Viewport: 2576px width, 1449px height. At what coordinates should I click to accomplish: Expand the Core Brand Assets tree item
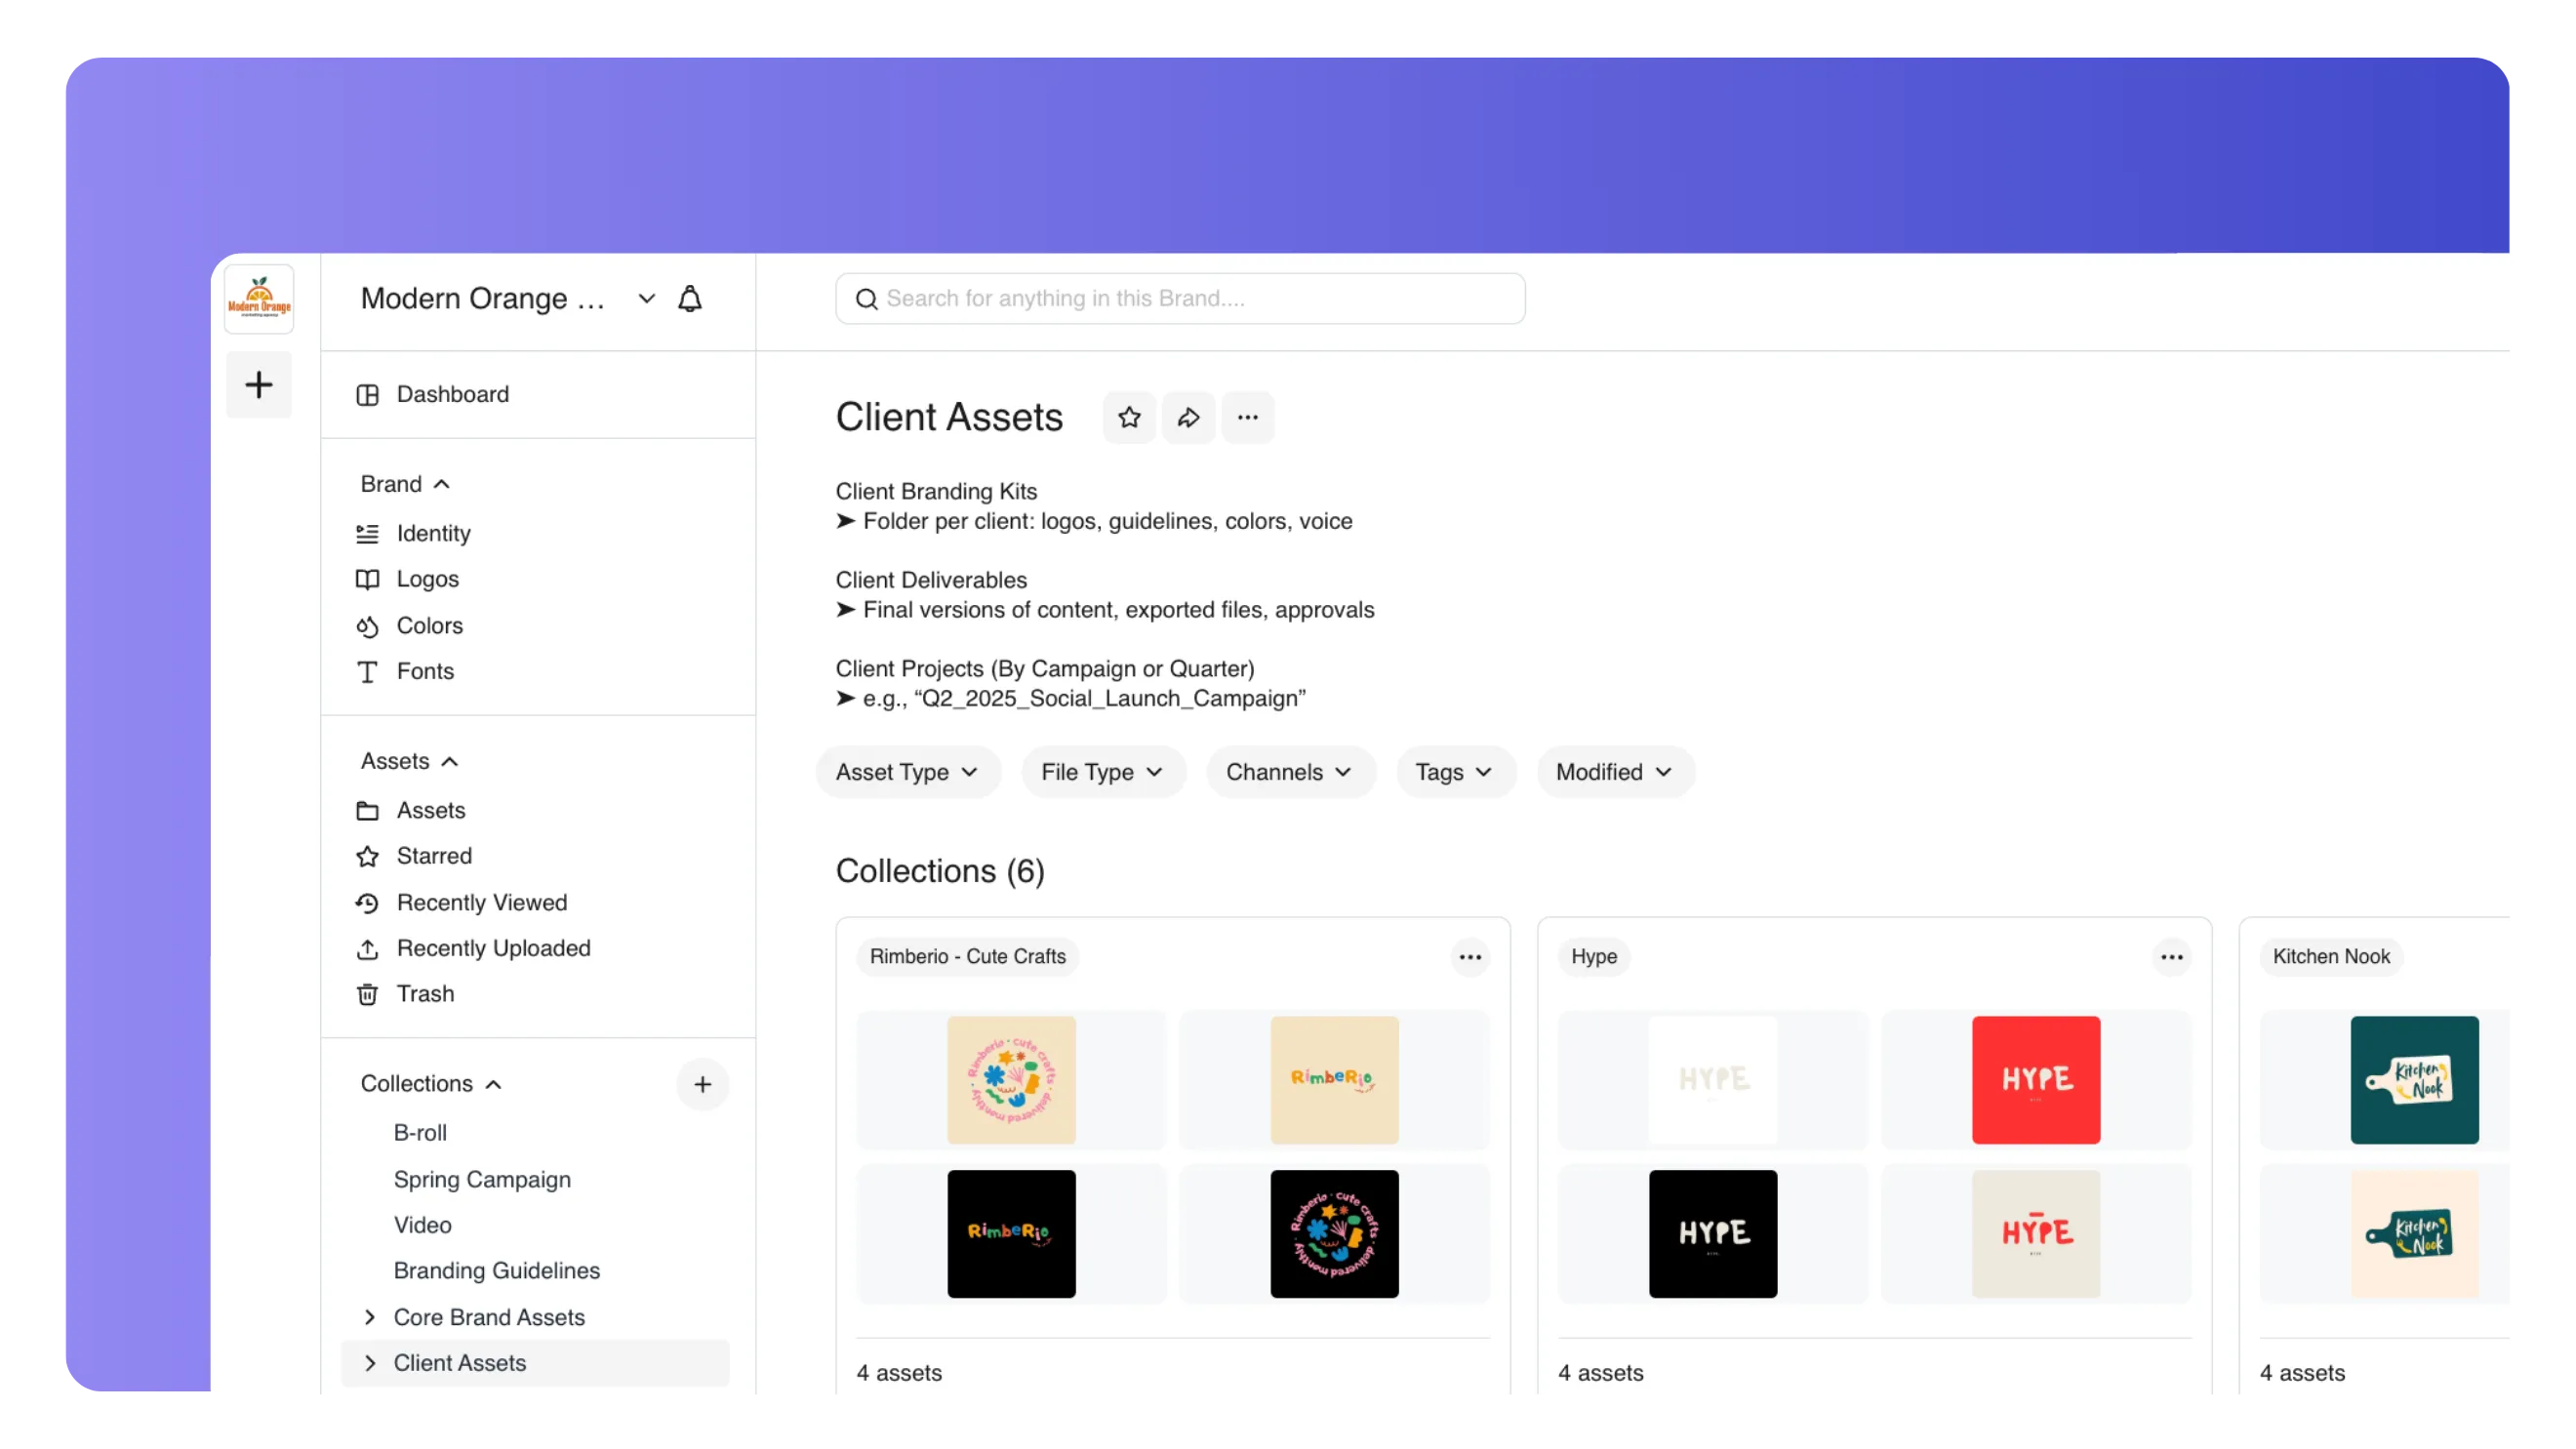tap(370, 1317)
